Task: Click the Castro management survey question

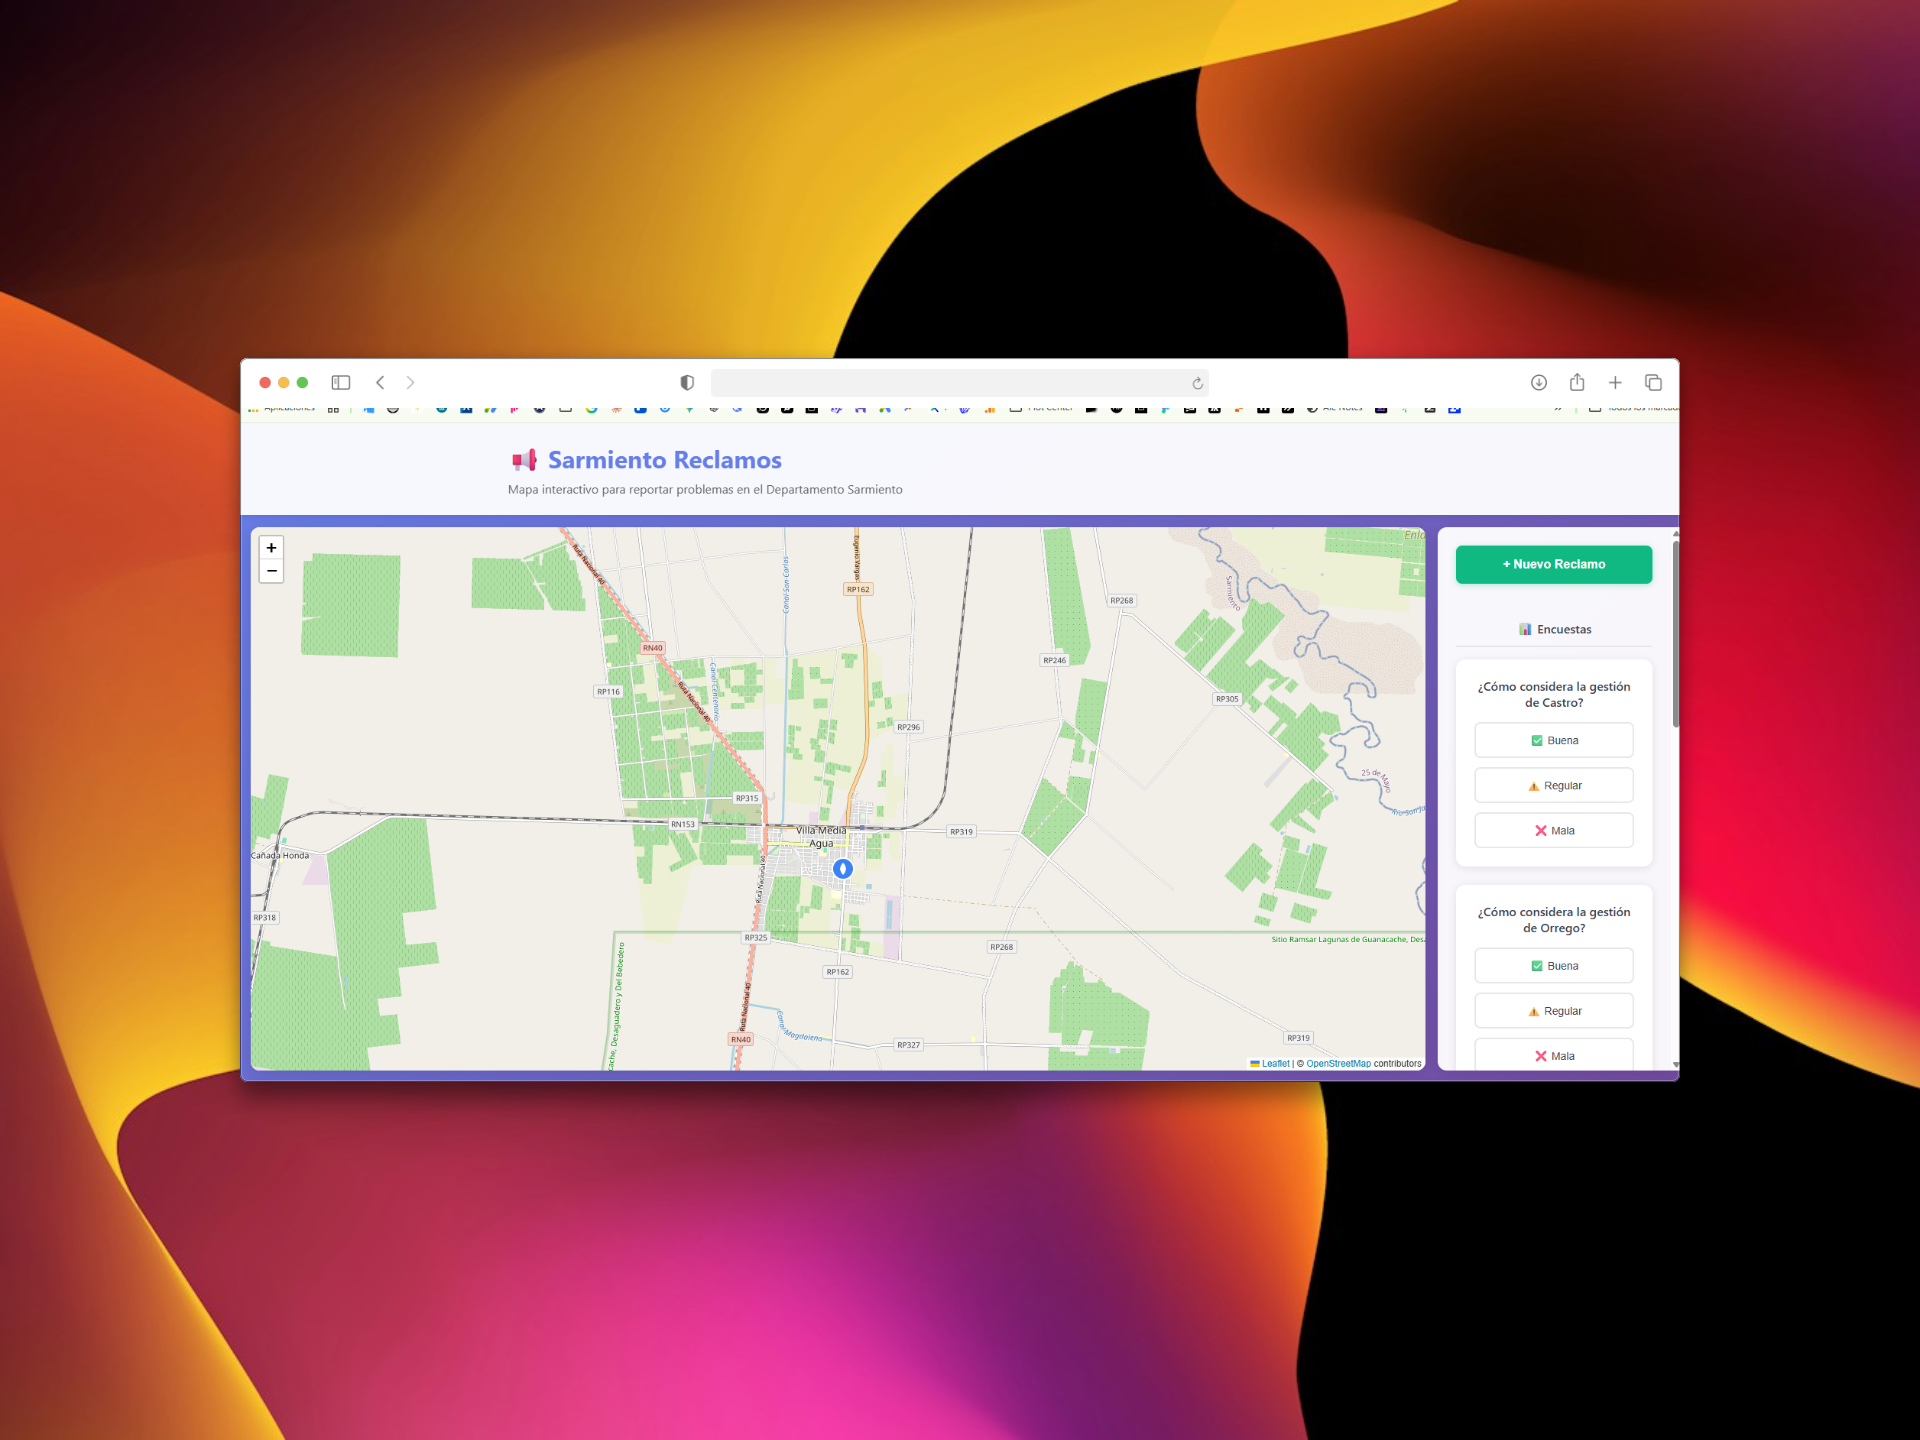Action: 1554,695
